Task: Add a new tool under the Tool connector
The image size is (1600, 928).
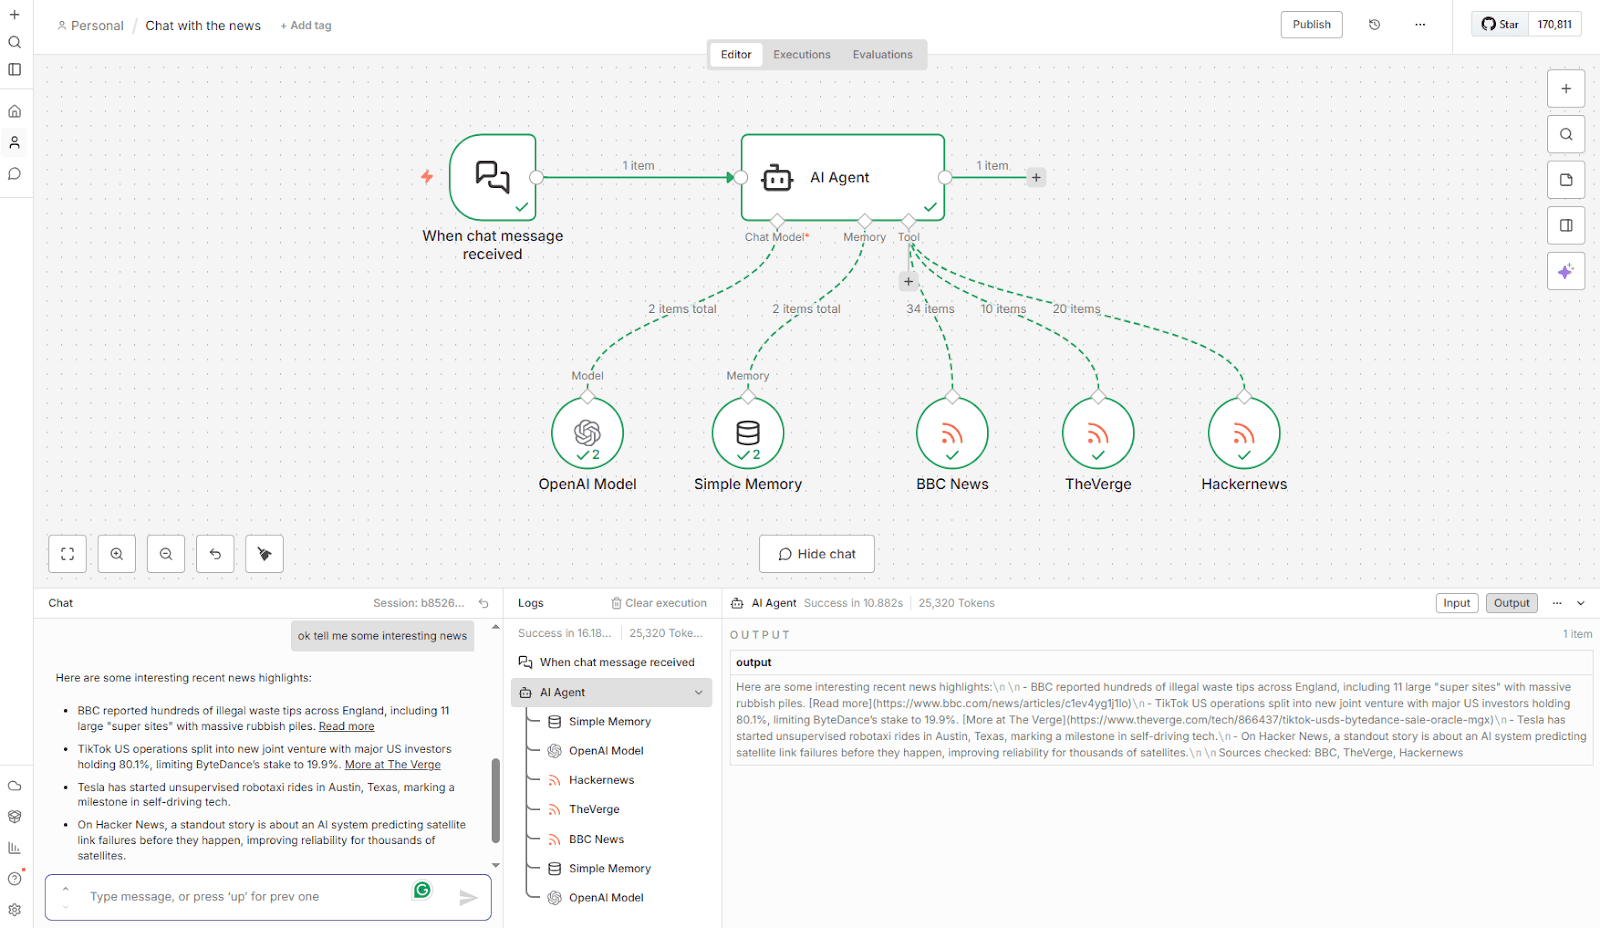Action: 908,281
